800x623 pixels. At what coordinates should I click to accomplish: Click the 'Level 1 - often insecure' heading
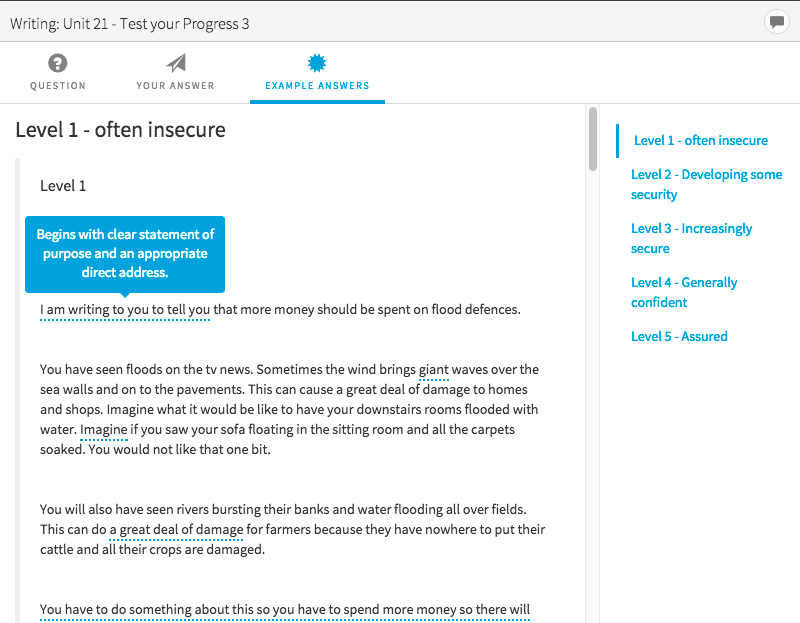tap(120, 130)
